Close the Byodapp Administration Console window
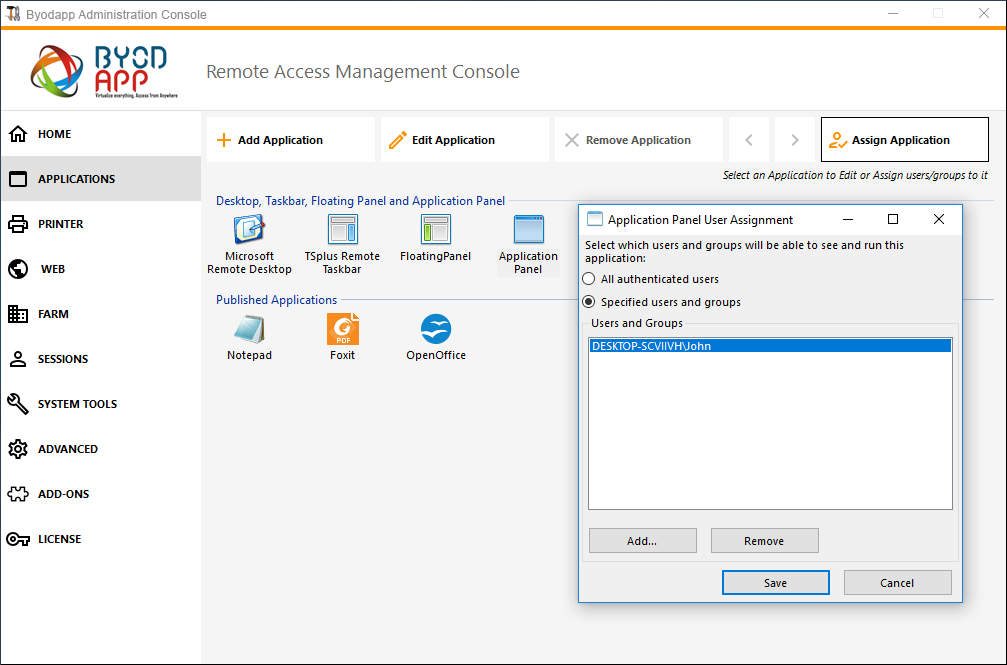The image size is (1007, 665). click(x=984, y=13)
